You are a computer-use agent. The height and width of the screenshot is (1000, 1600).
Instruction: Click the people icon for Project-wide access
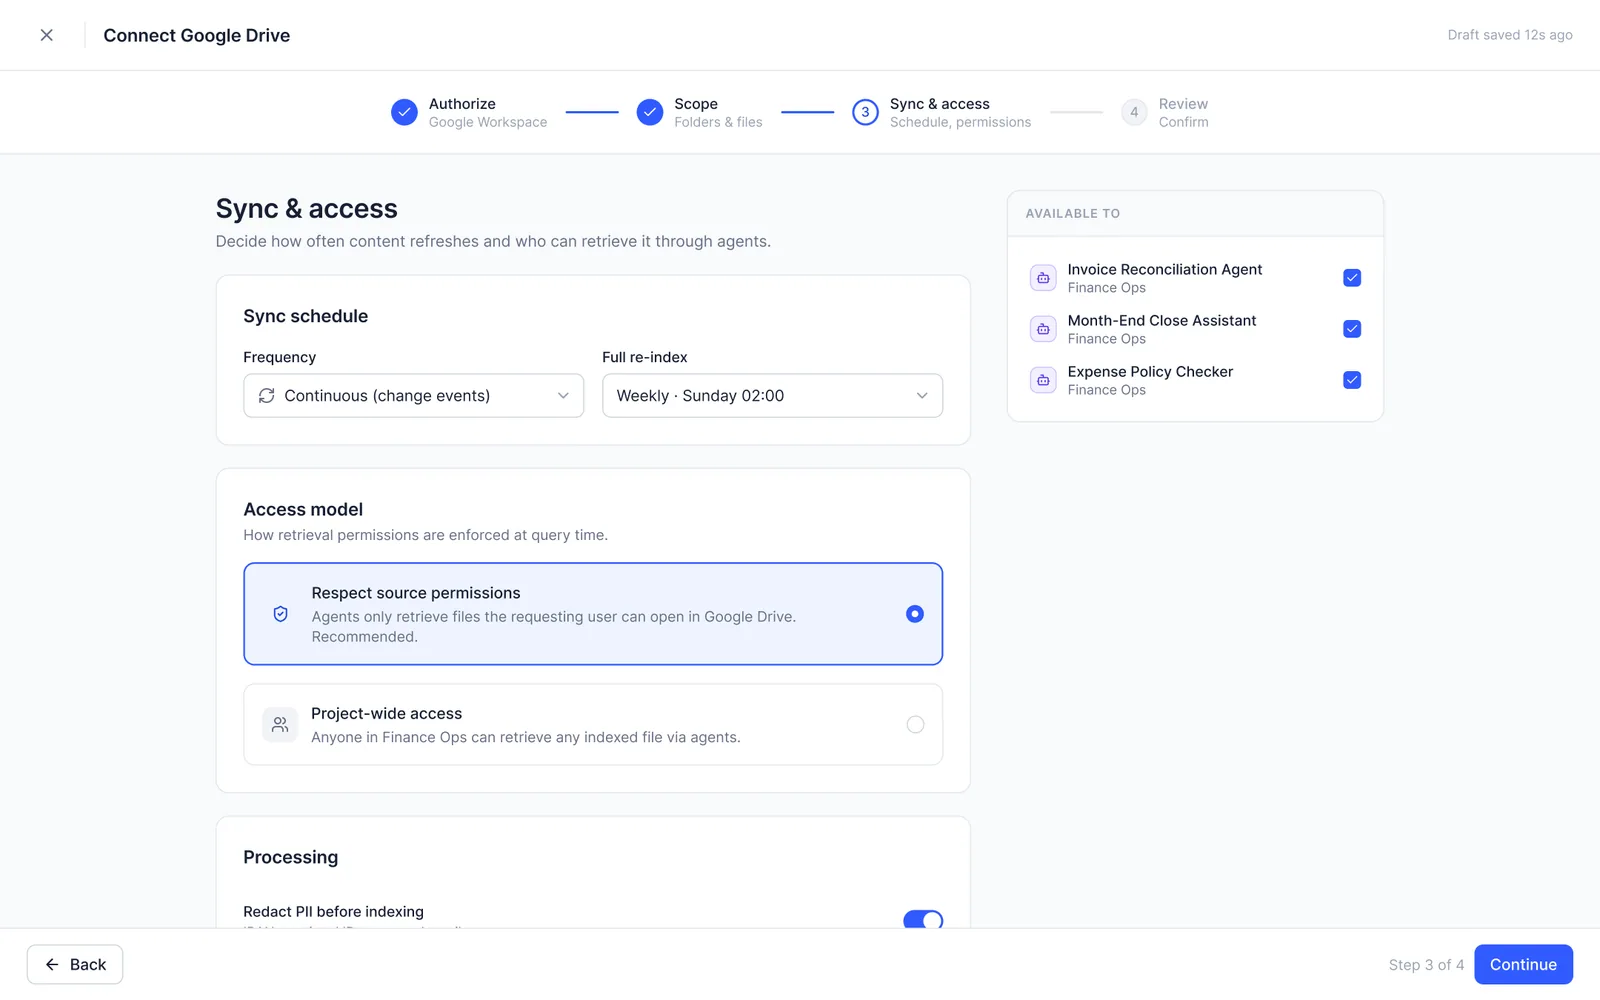[280, 724]
